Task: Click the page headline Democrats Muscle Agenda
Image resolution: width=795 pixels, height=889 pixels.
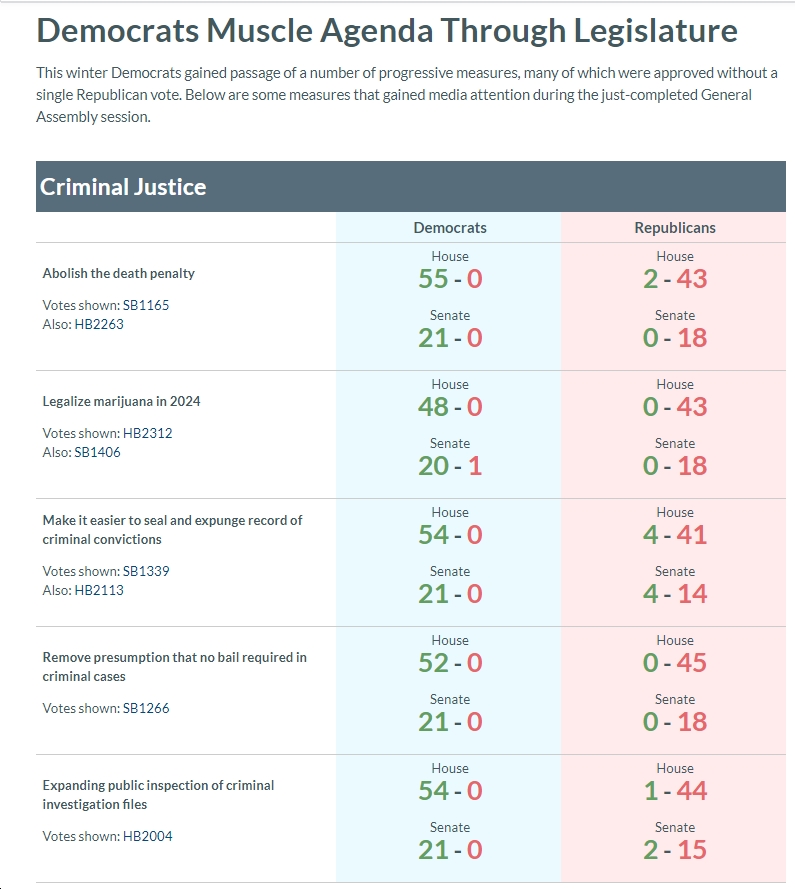Action: coord(387,31)
